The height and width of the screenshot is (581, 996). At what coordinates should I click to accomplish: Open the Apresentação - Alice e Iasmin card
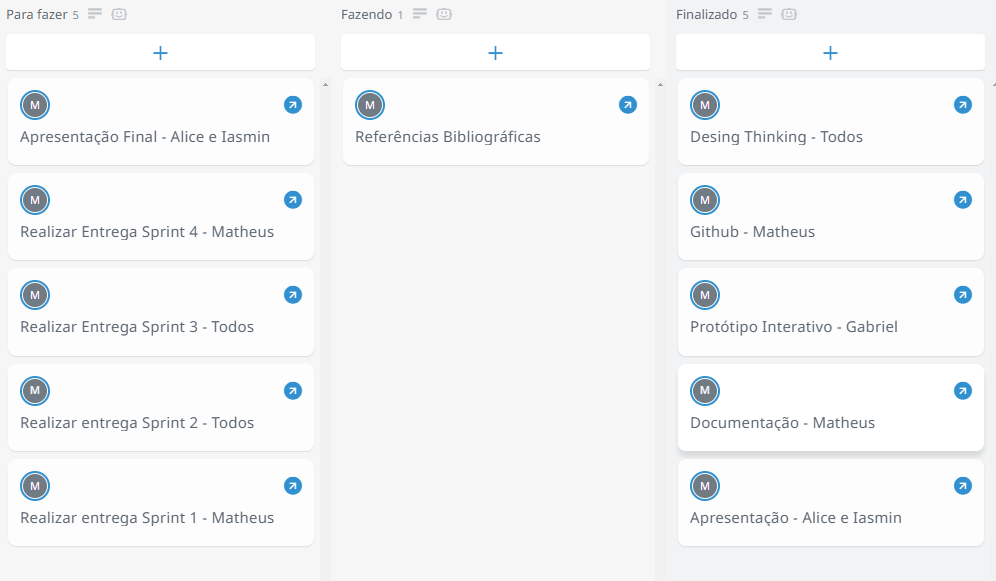795,518
